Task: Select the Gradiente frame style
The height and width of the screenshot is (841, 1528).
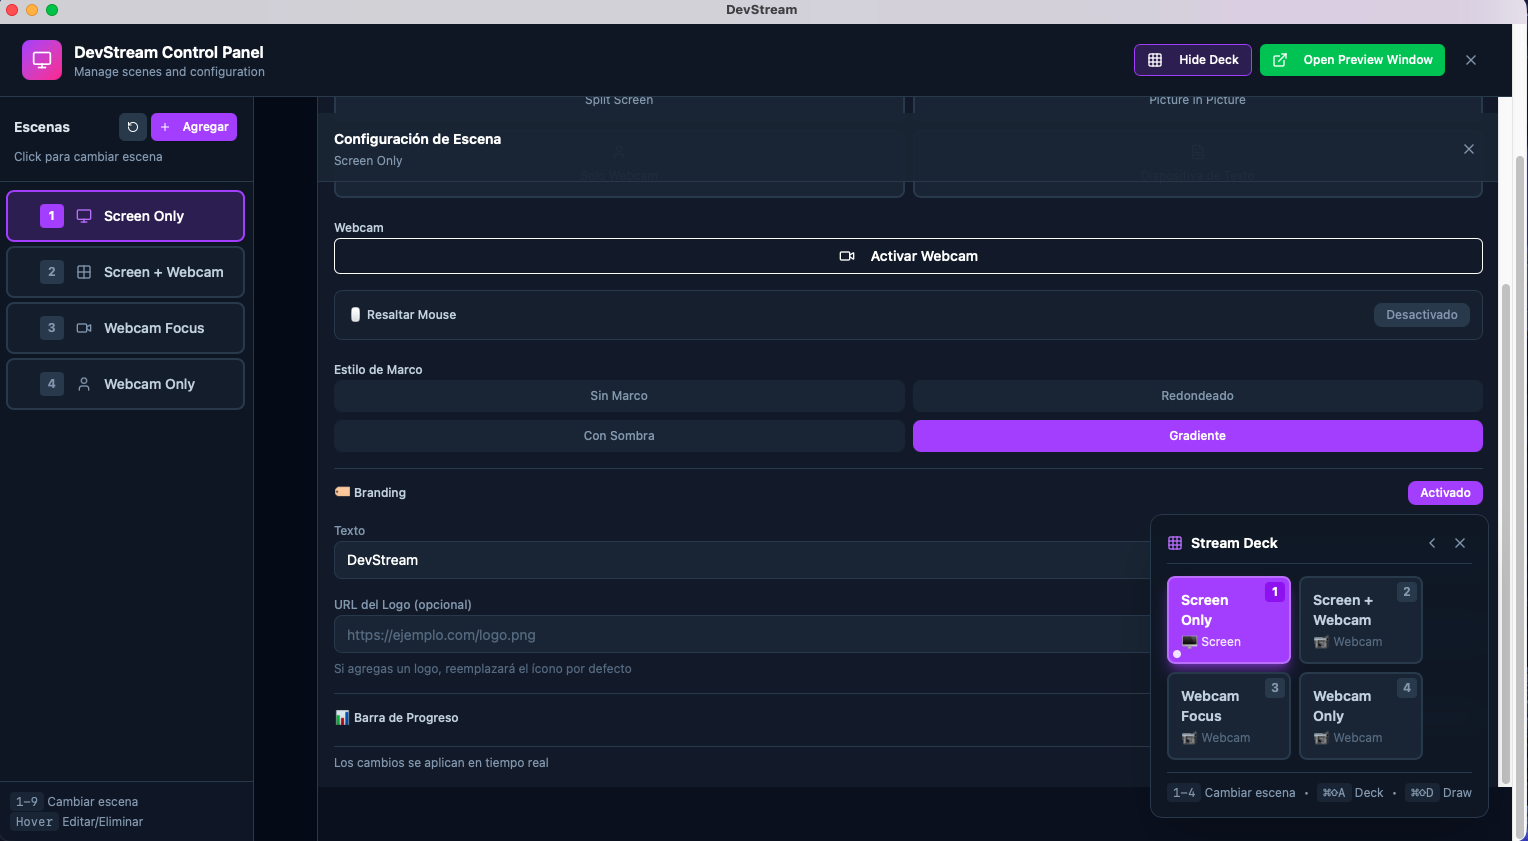Action: [x=1196, y=435]
